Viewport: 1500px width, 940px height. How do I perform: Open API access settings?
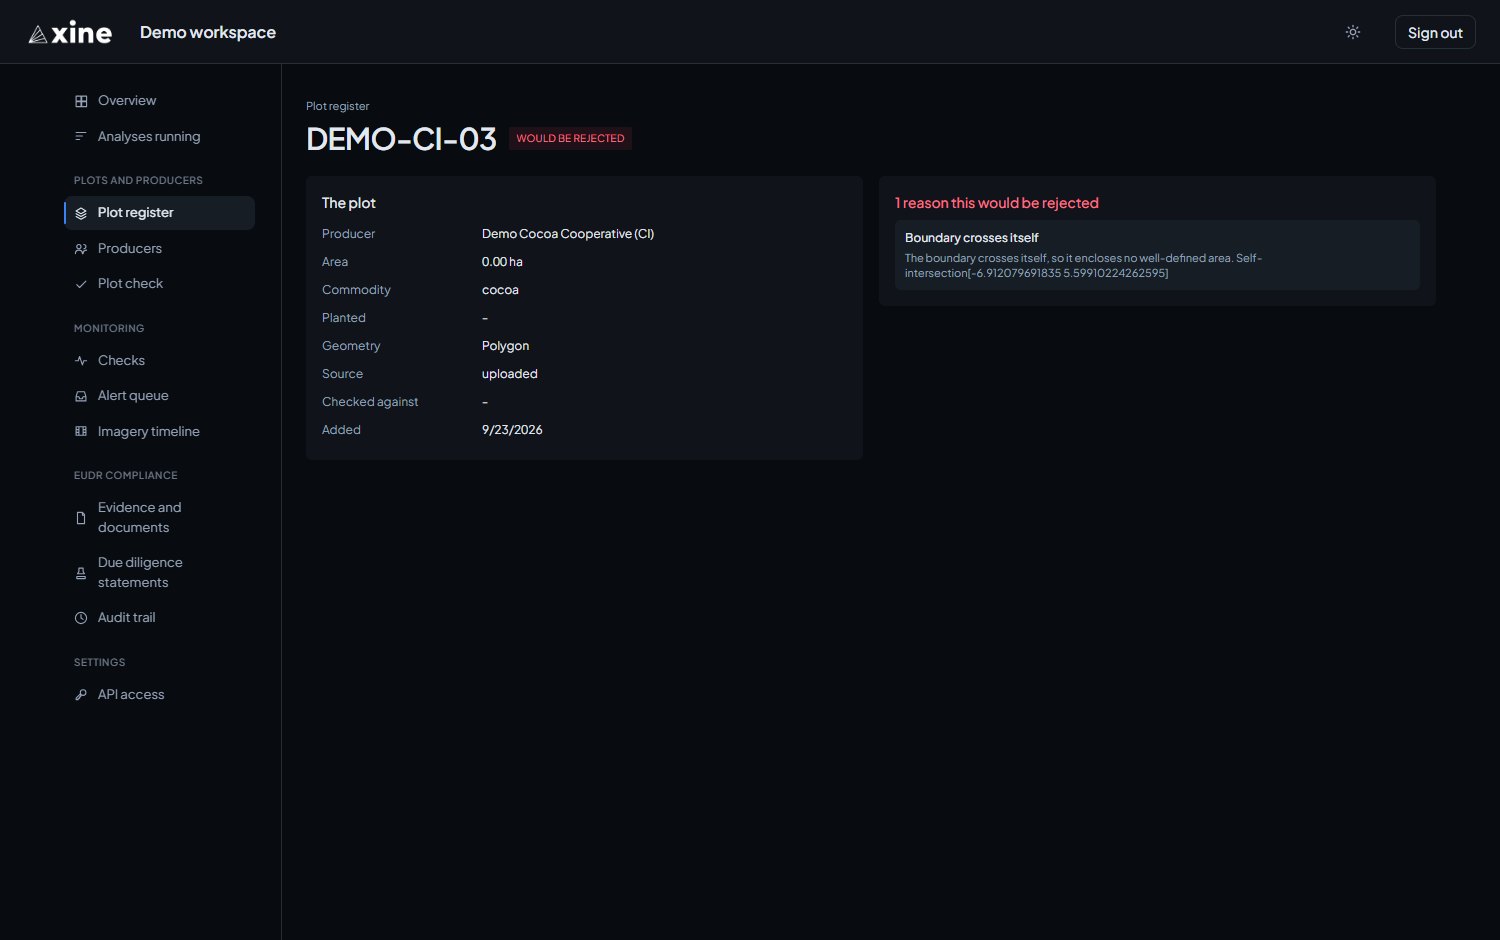[x=160, y=695]
